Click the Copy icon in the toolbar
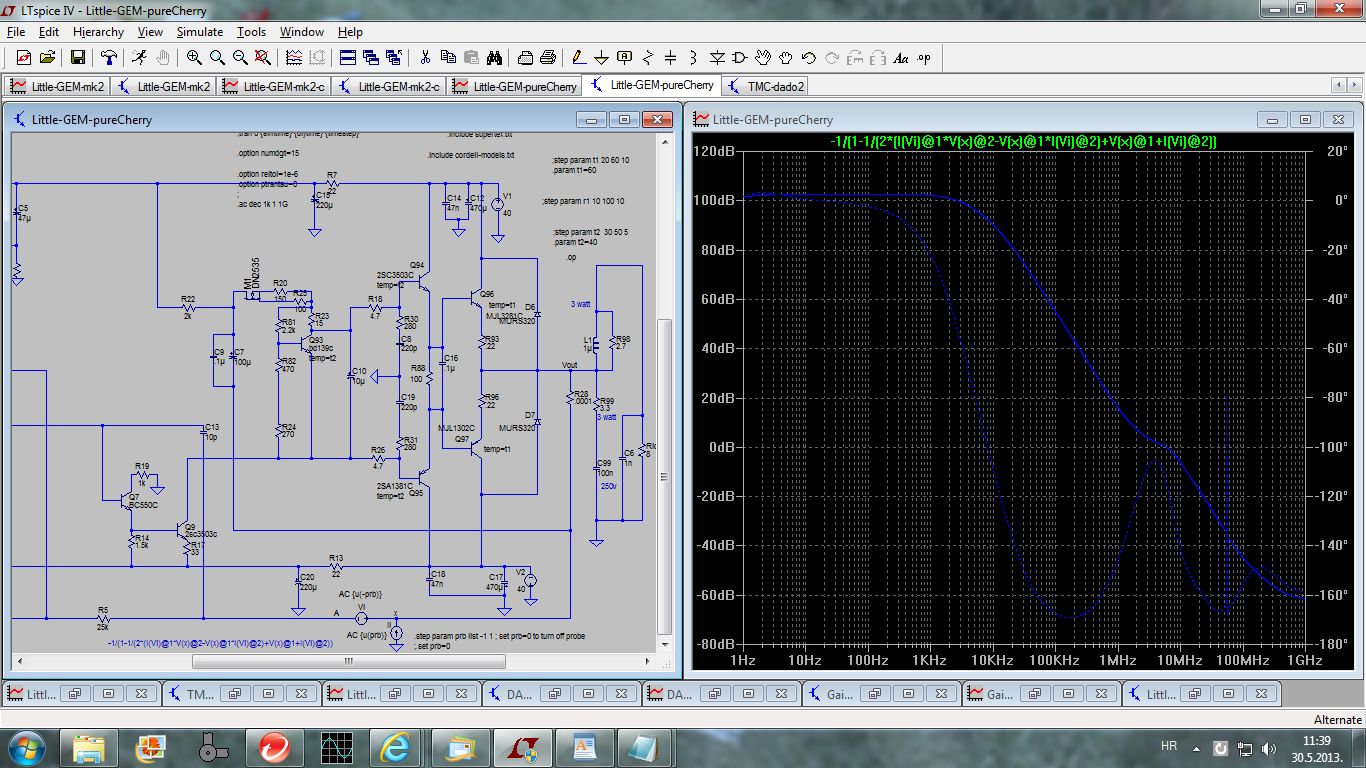Viewport: 1366px width, 768px height. [448, 57]
